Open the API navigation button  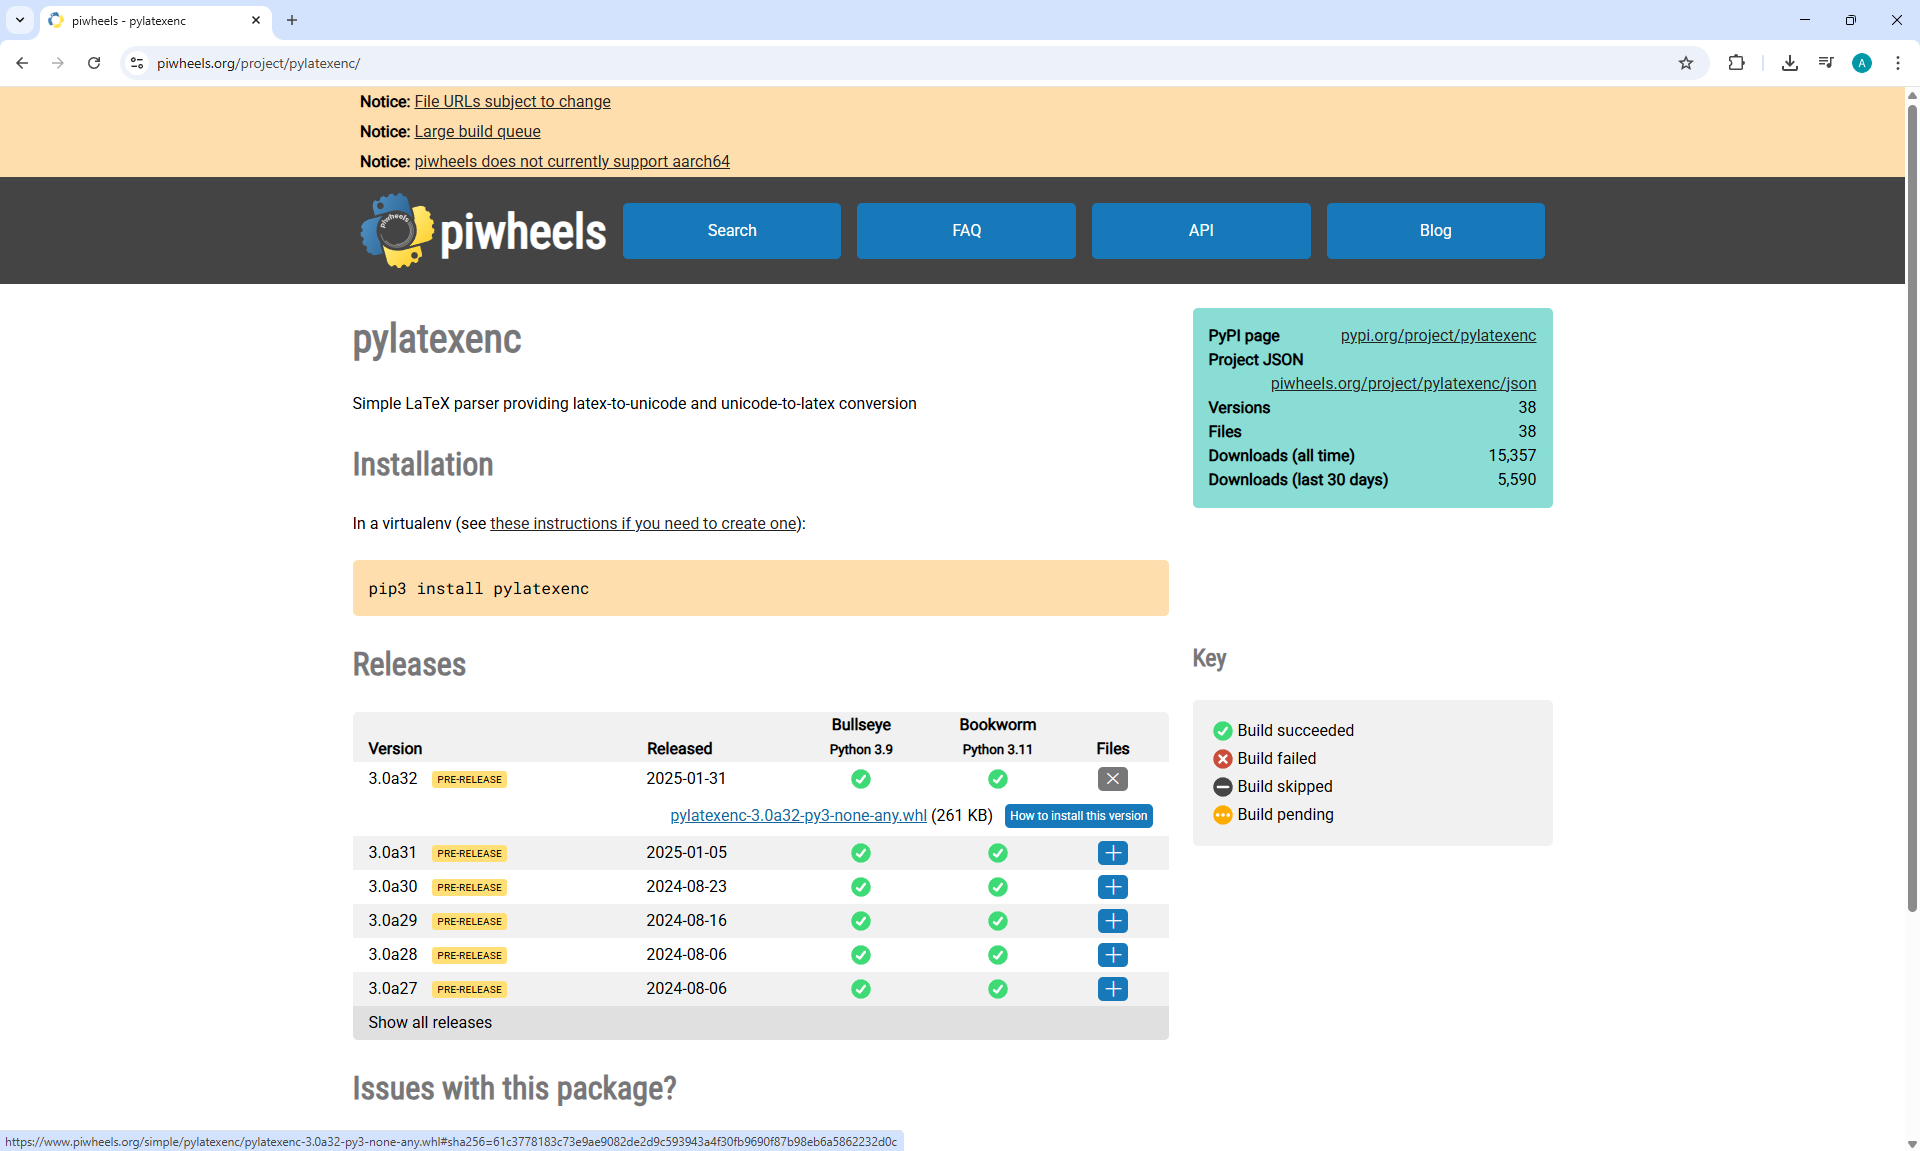click(x=1200, y=231)
